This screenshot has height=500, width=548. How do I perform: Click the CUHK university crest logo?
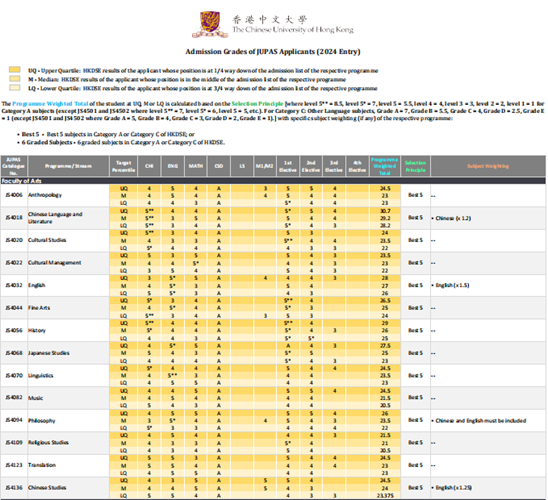point(210,24)
